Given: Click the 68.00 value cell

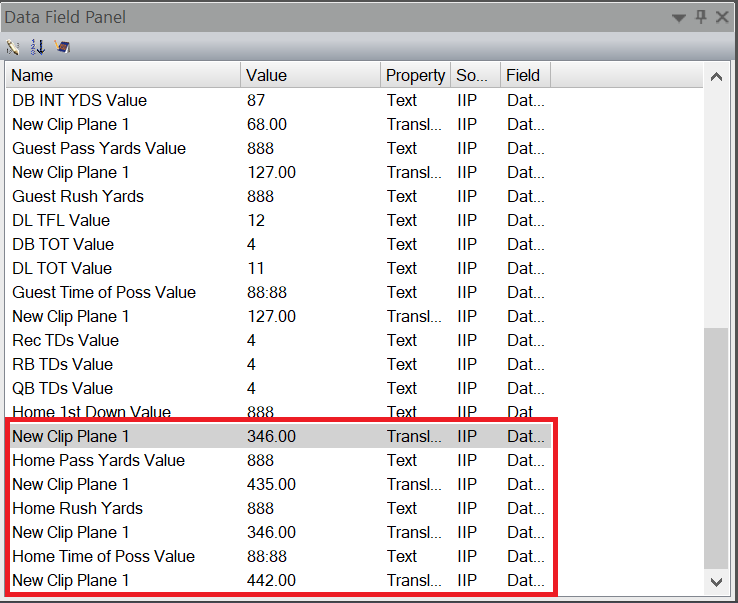Looking at the screenshot, I should 267,124.
